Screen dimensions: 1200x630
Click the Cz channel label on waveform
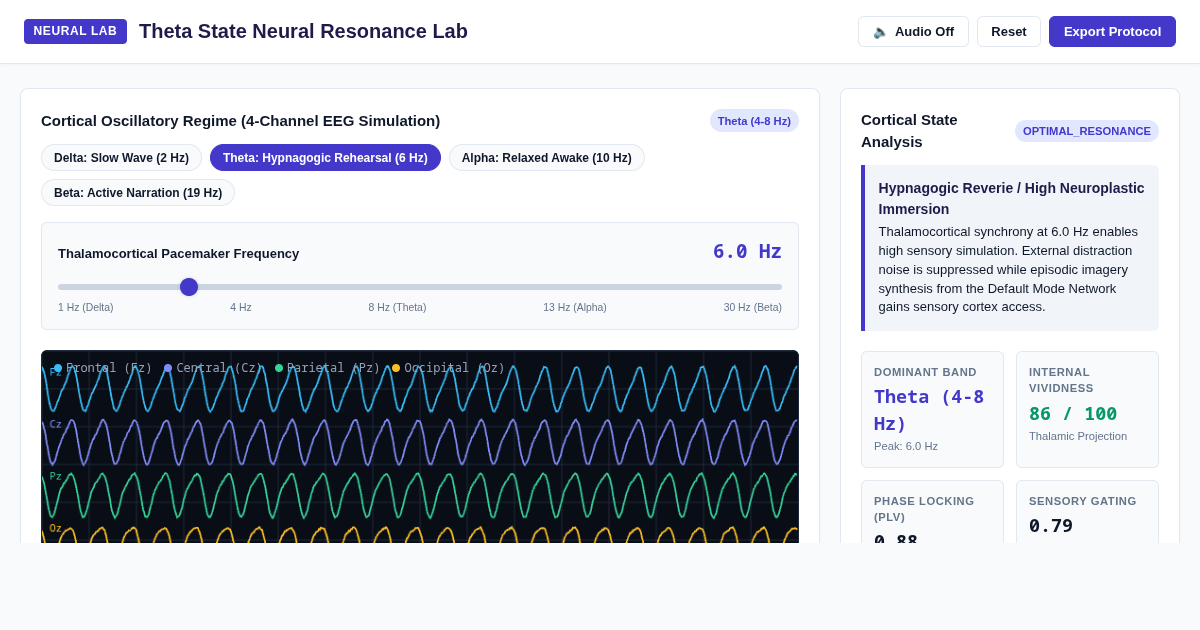pyautogui.click(x=56, y=424)
